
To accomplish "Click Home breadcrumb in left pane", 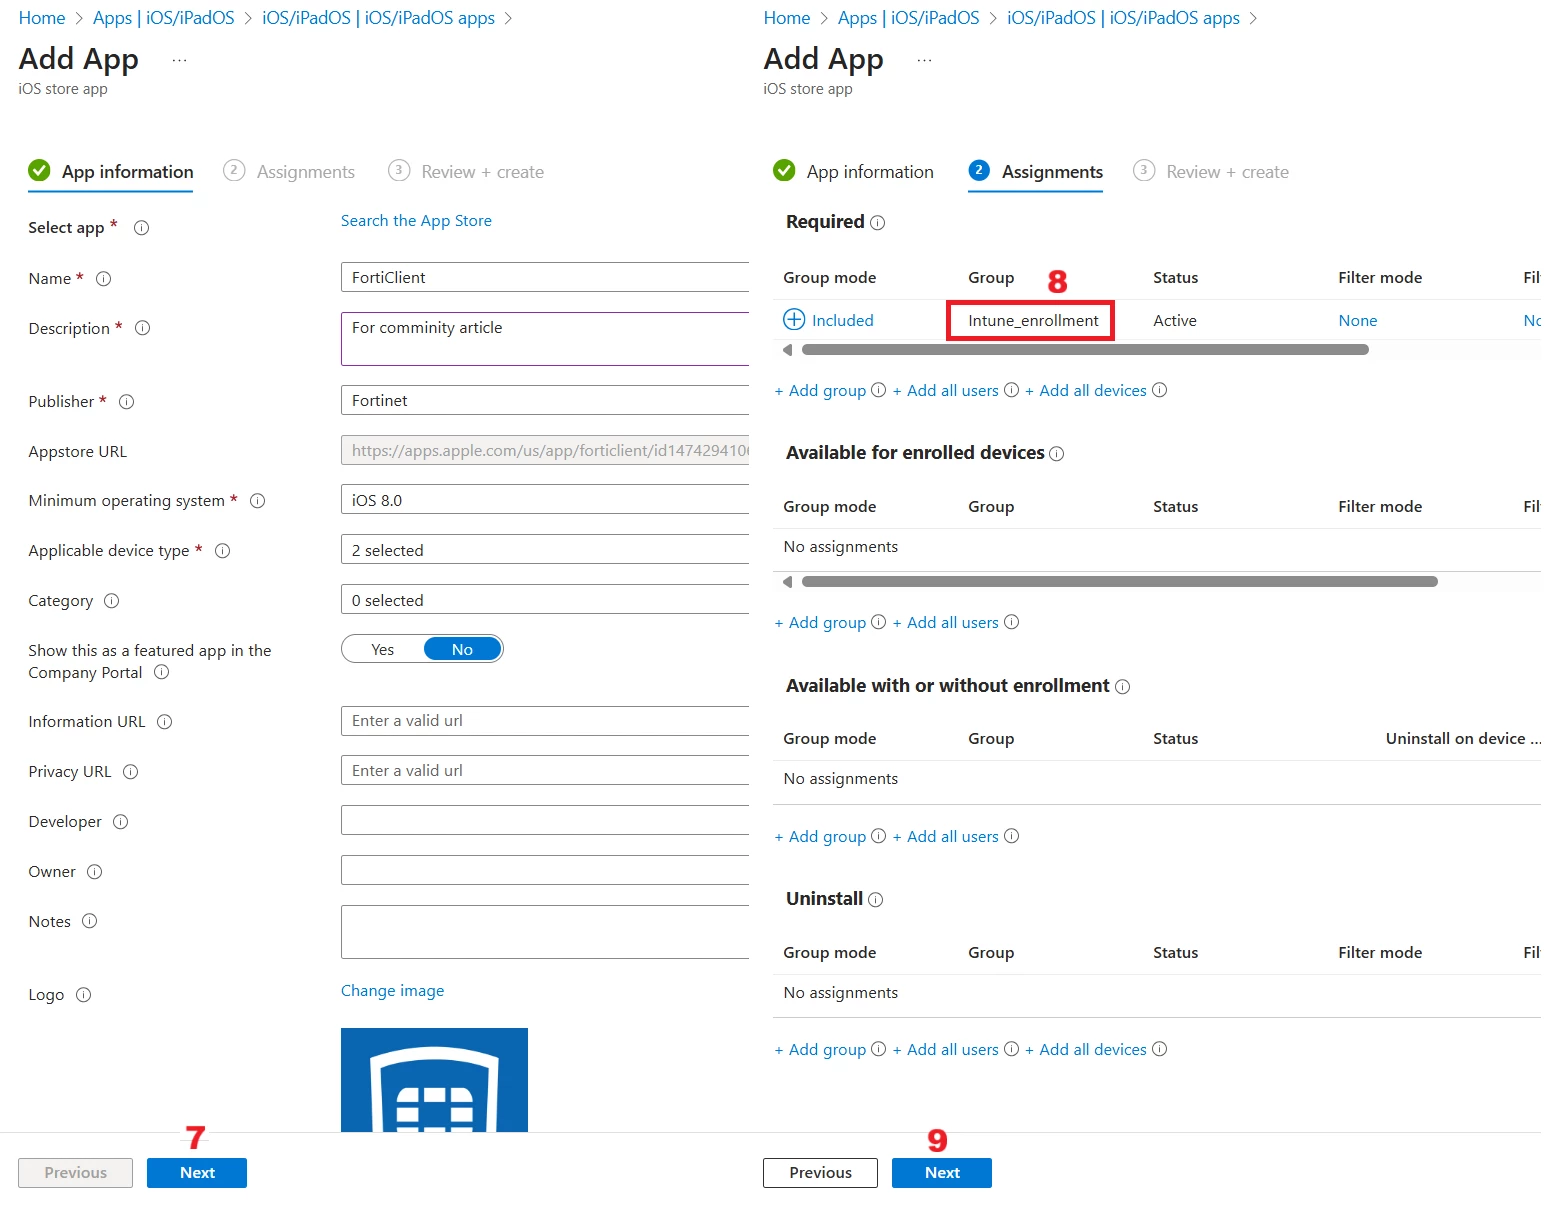I will (x=42, y=18).
